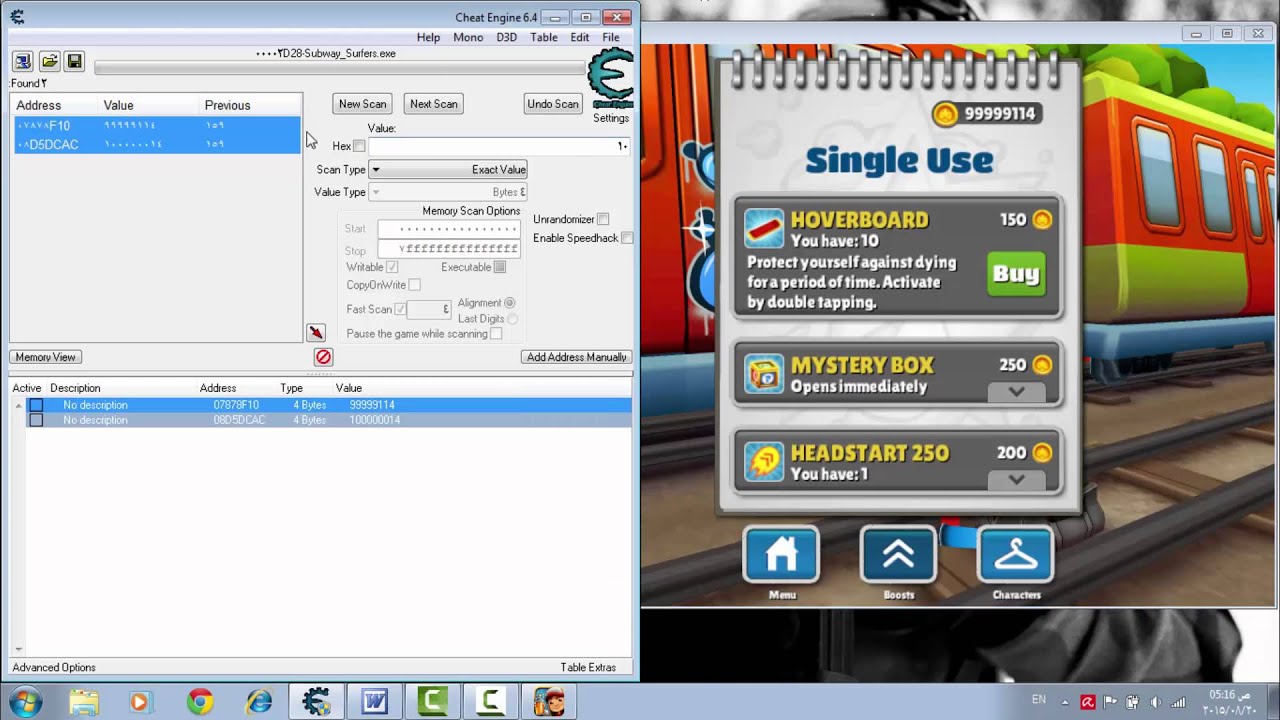Select the Last Digits radio button

(x=512, y=319)
